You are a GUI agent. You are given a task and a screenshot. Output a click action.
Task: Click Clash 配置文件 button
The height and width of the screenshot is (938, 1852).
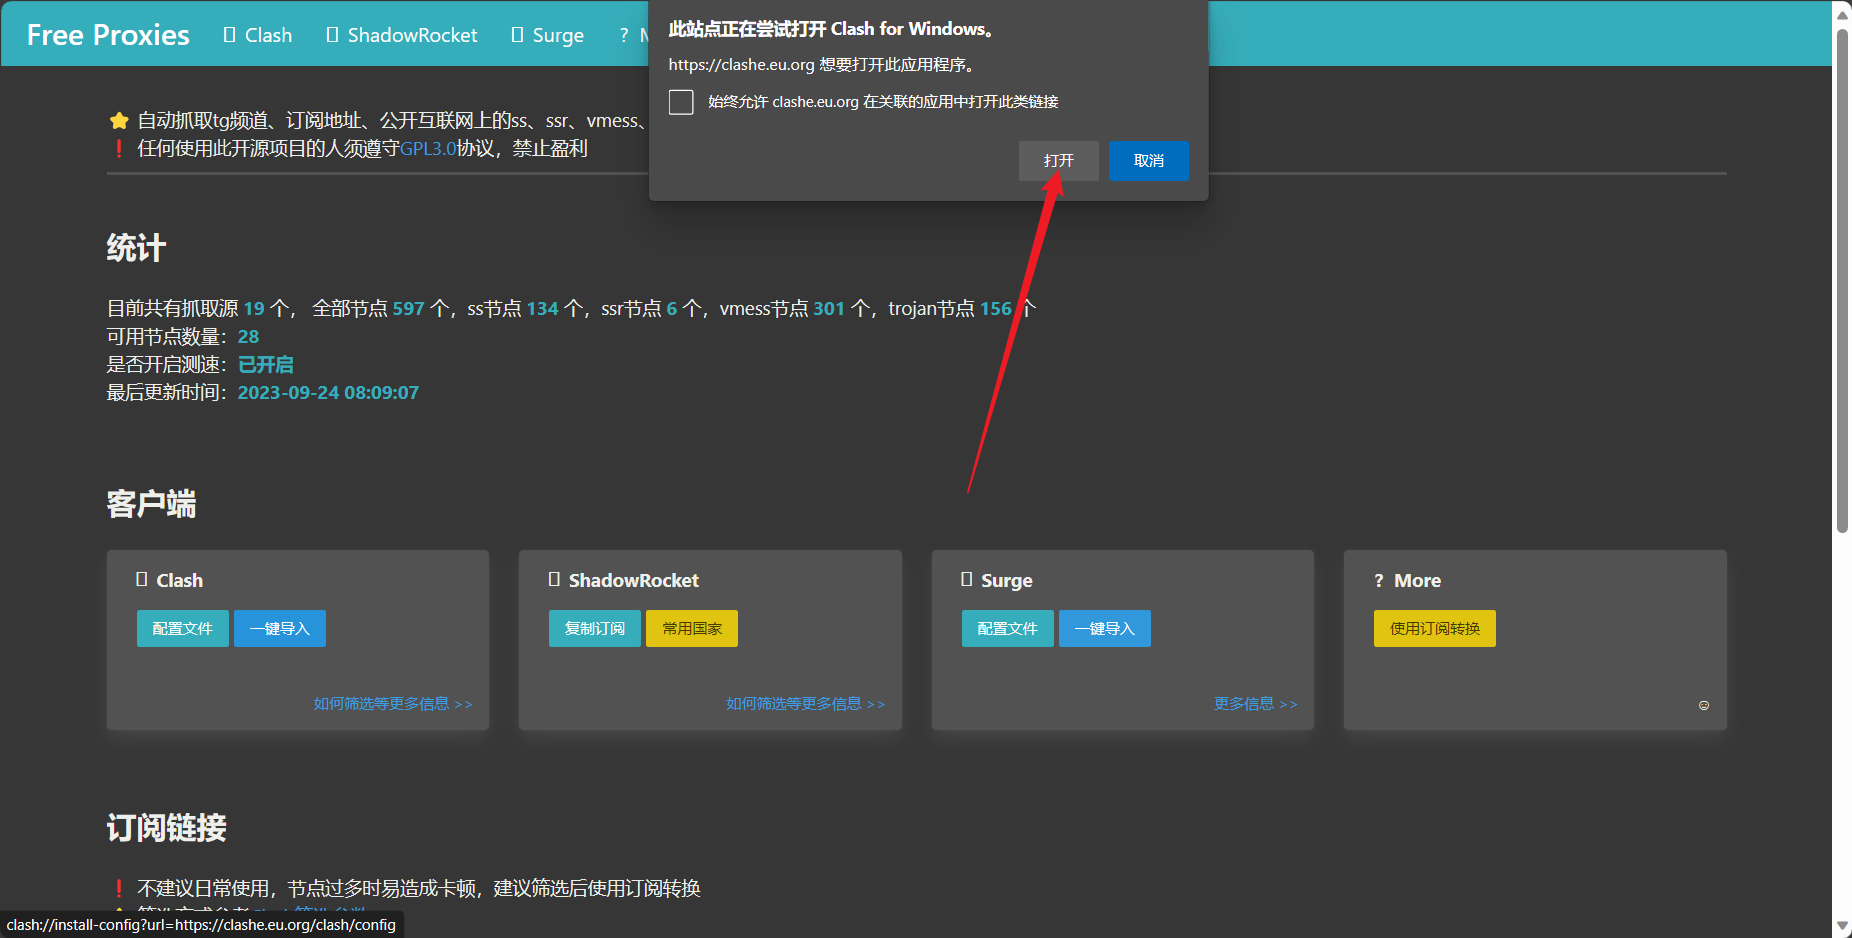coord(182,629)
